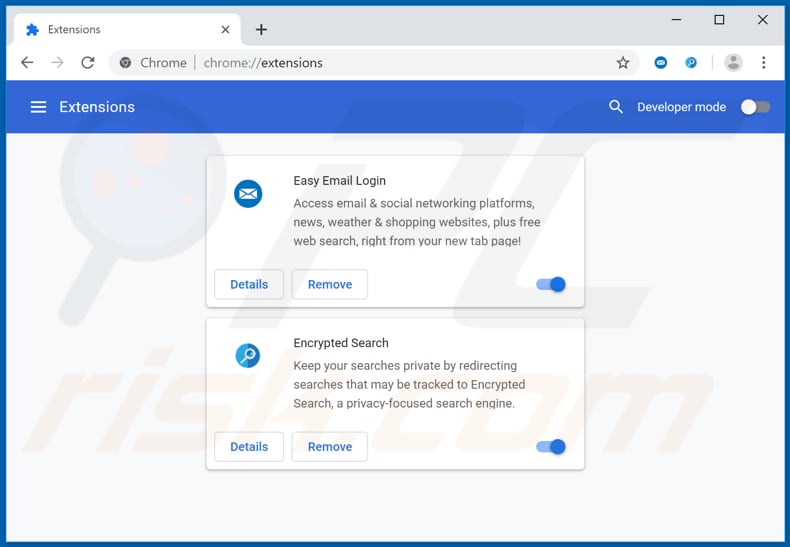The height and width of the screenshot is (547, 790).
Task: Disable the Encrypted Search extension toggle
Action: coord(551,447)
